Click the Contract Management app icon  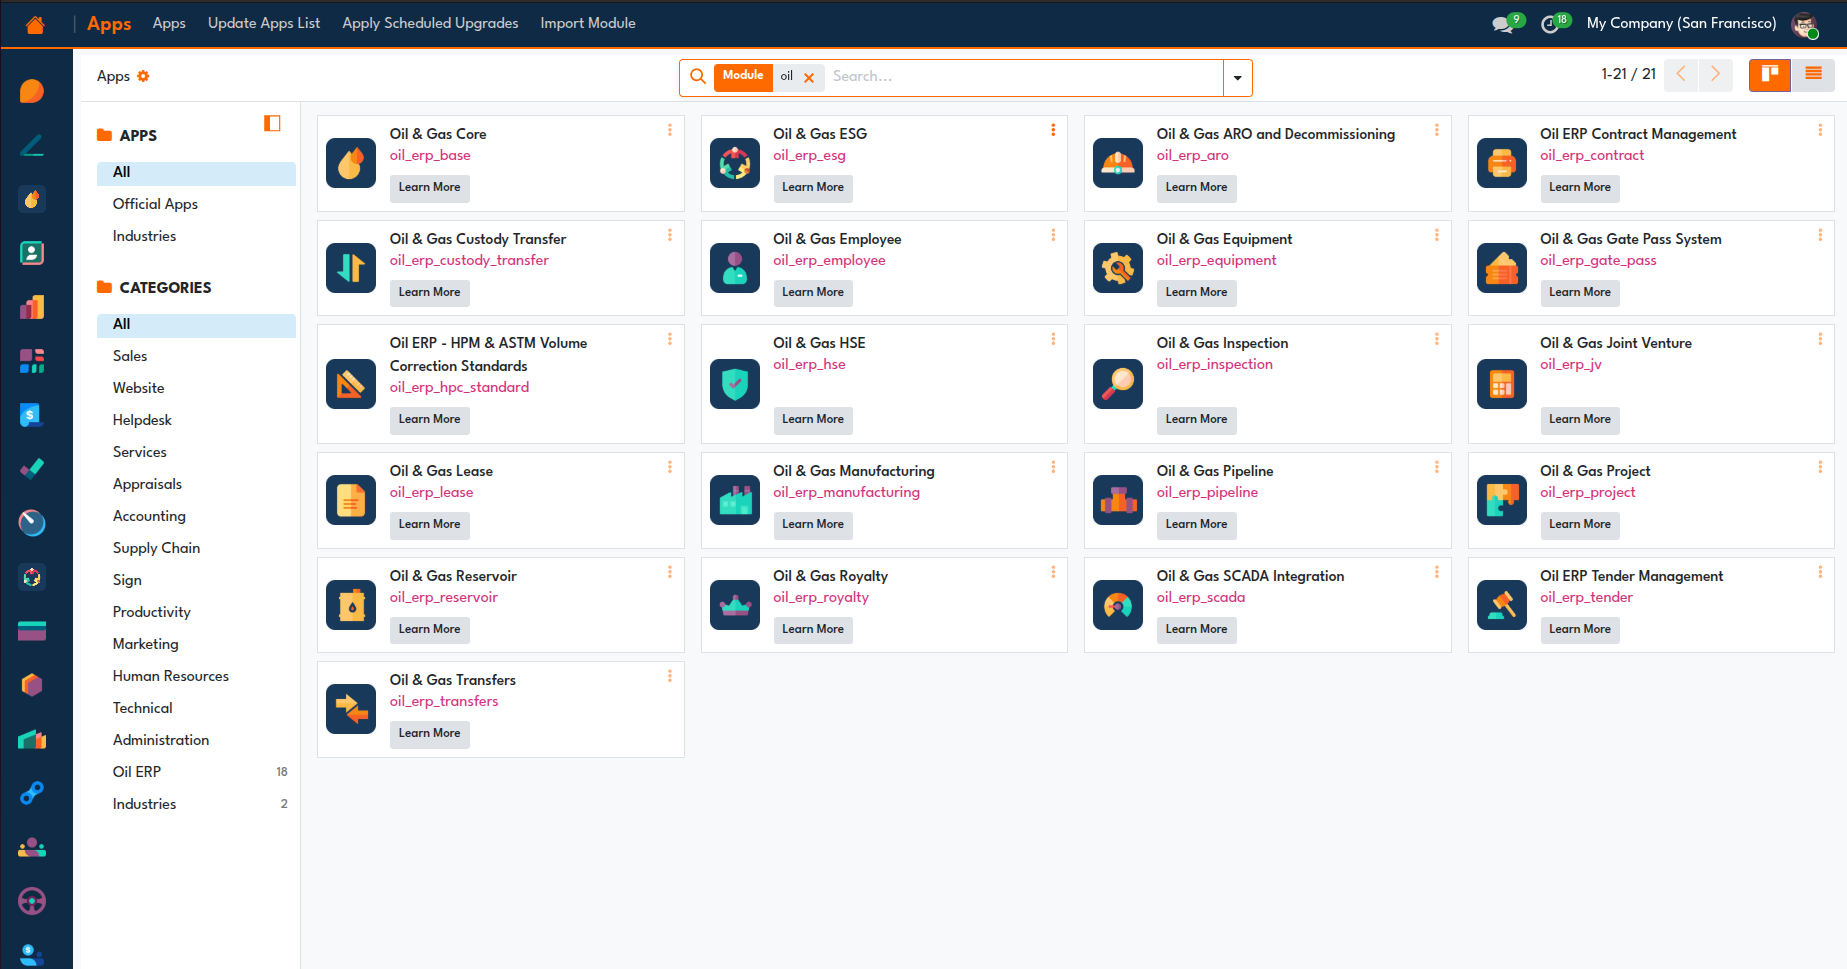[x=1502, y=163]
